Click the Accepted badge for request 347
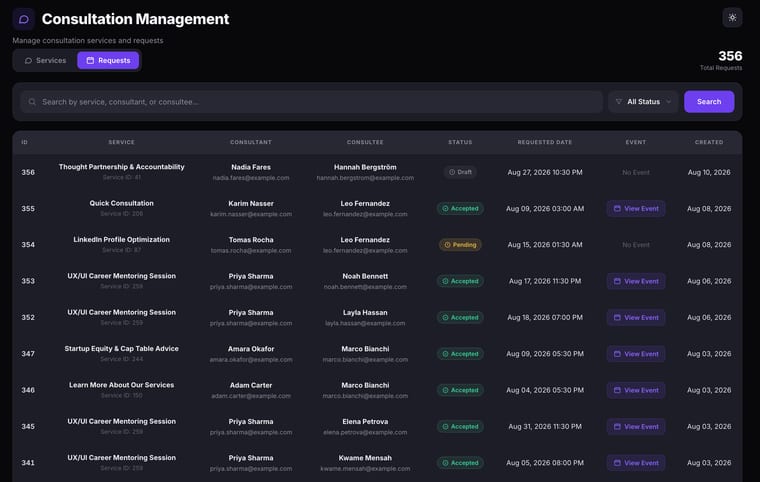This screenshot has height=482, width=760. [x=460, y=354]
